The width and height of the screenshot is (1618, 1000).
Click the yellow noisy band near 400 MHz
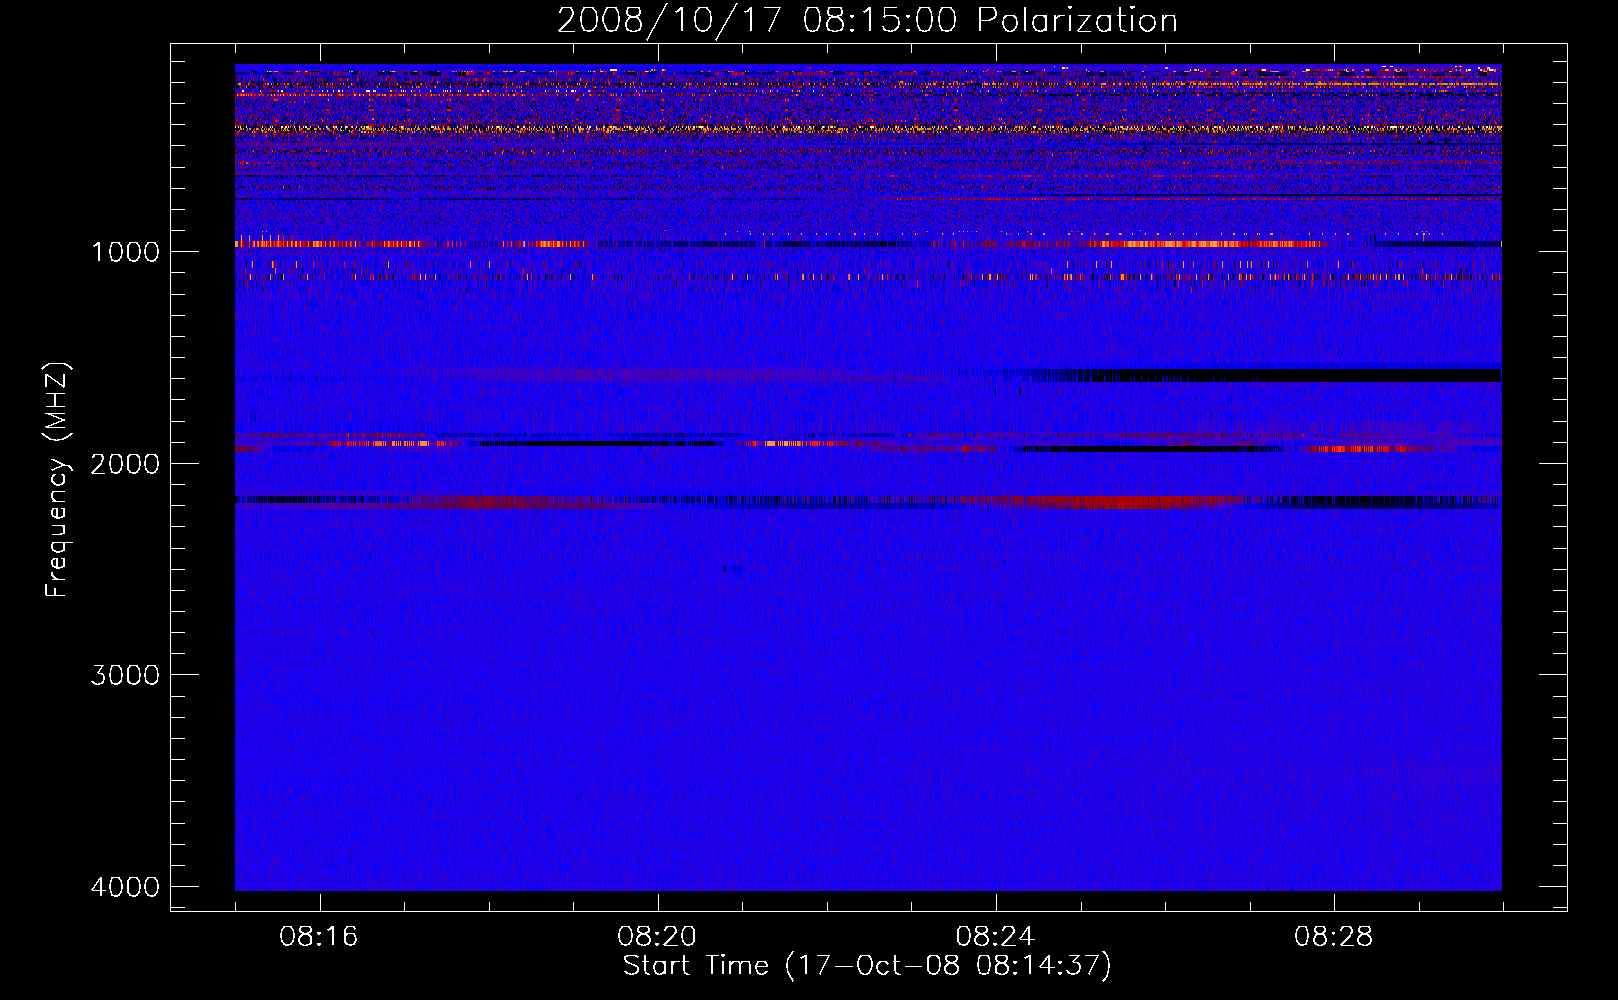coord(868,129)
